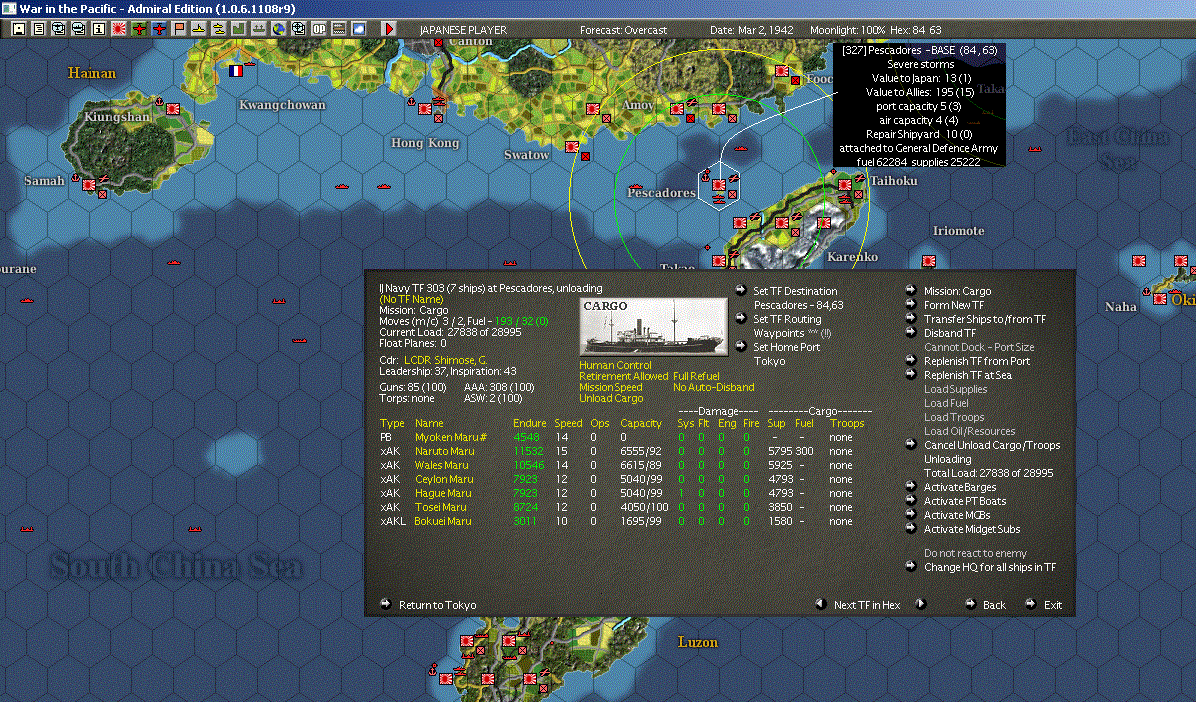Toggle Do not react to enemy

[975, 553]
